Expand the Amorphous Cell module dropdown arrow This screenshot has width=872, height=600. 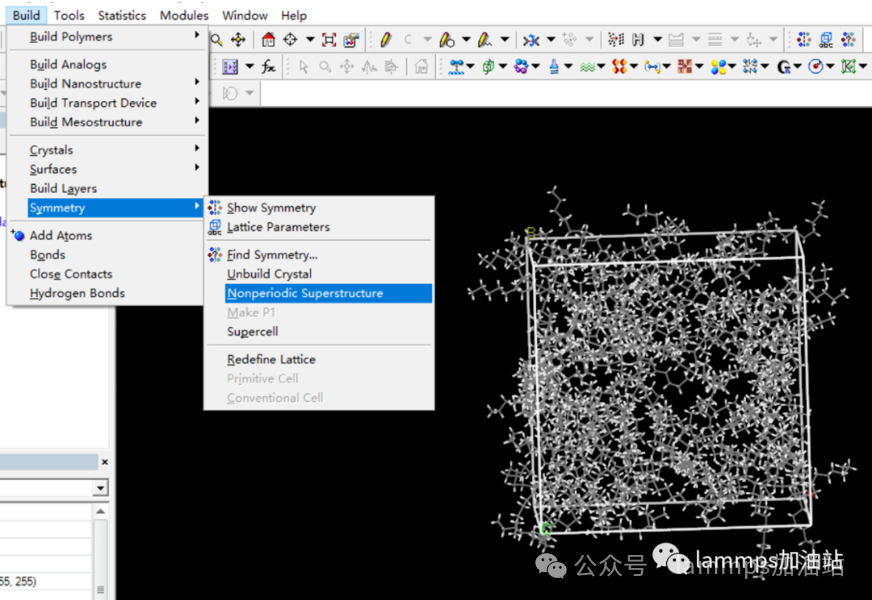click(503, 67)
